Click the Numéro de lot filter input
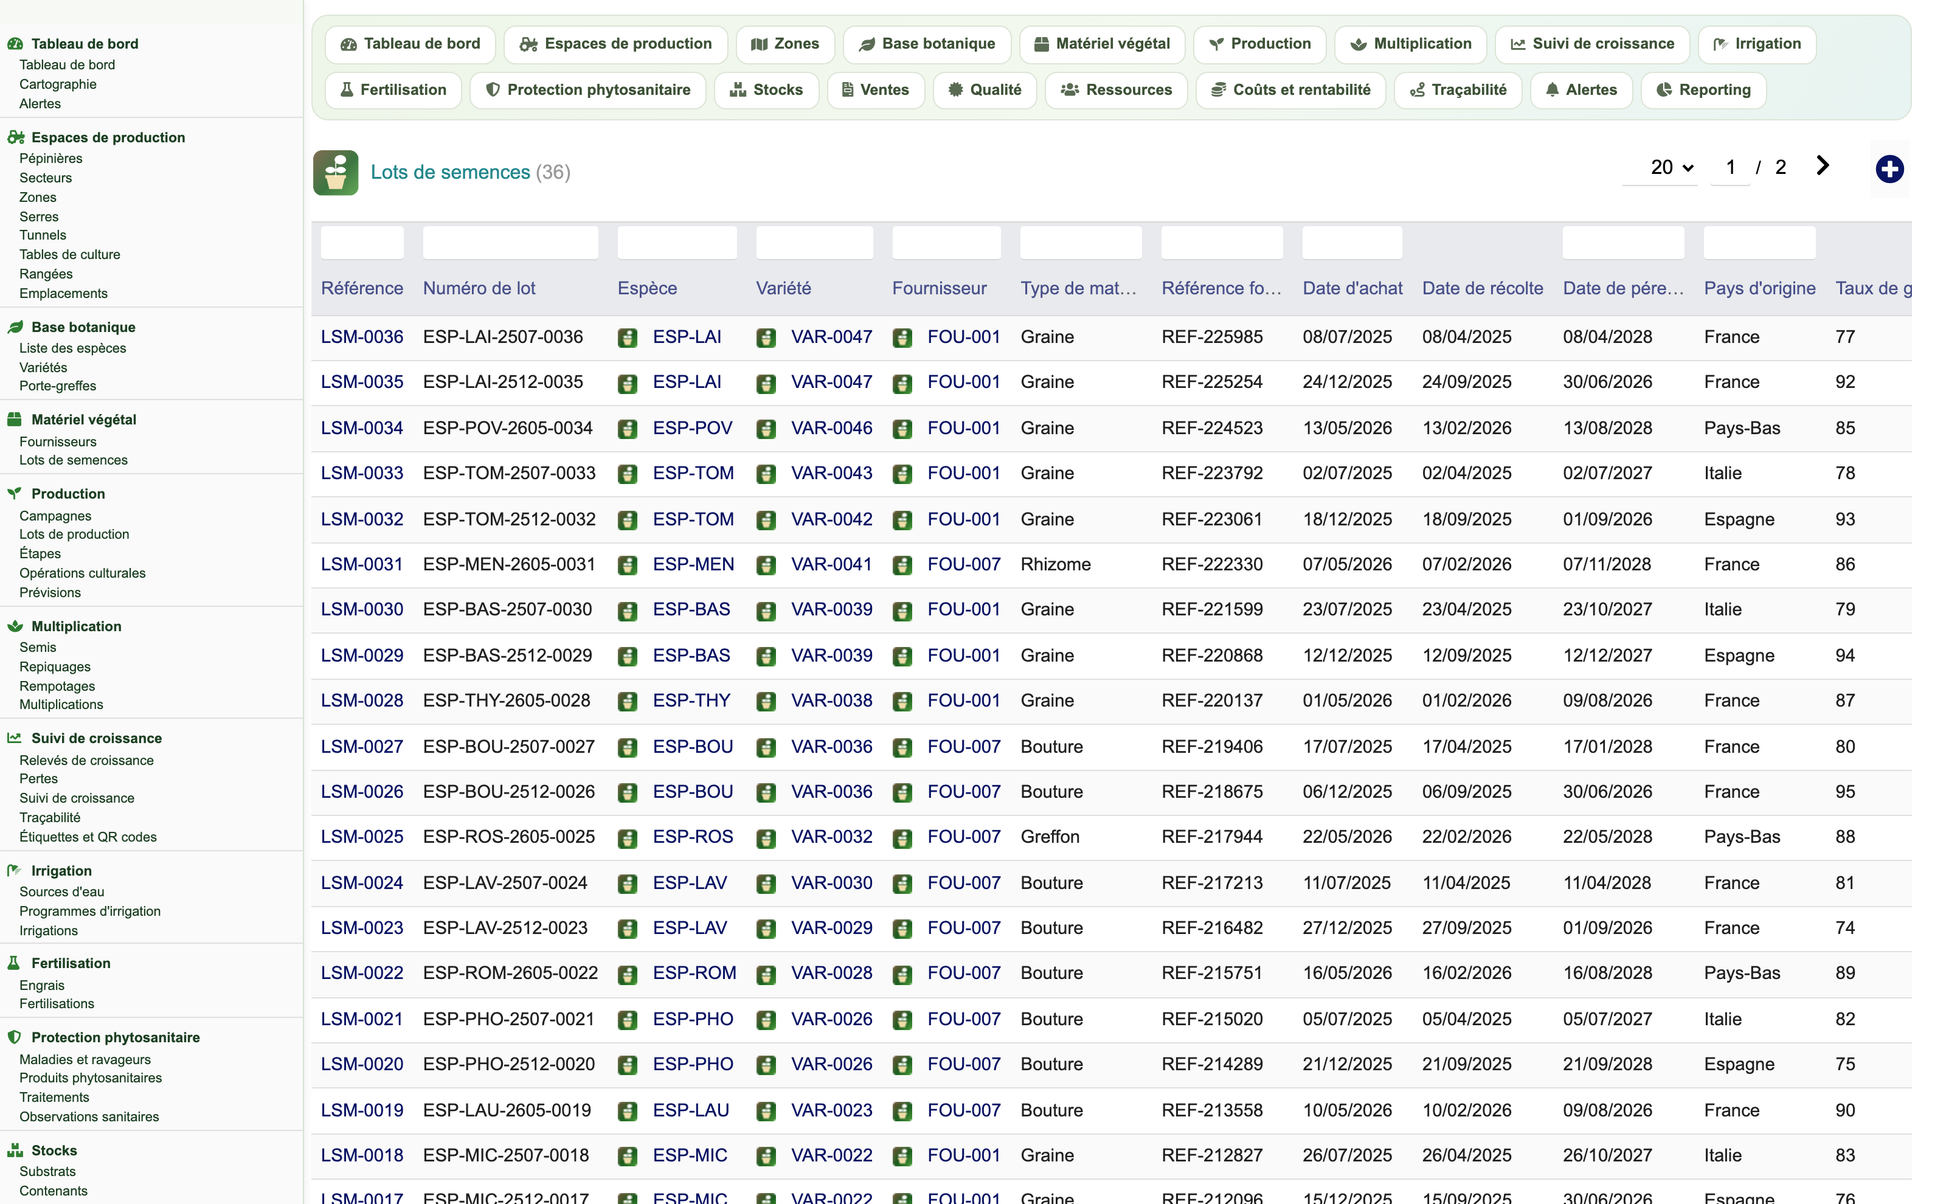The width and height of the screenshot is (1946, 1204). point(510,243)
